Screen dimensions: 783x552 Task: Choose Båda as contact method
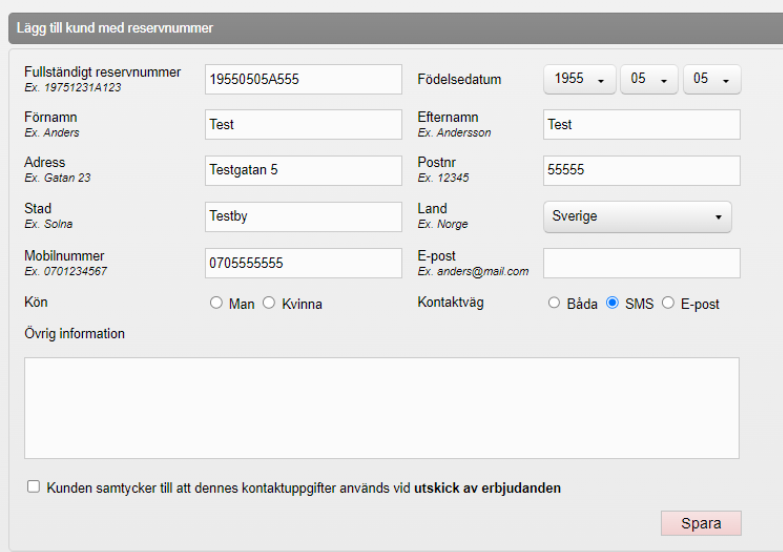(x=554, y=303)
